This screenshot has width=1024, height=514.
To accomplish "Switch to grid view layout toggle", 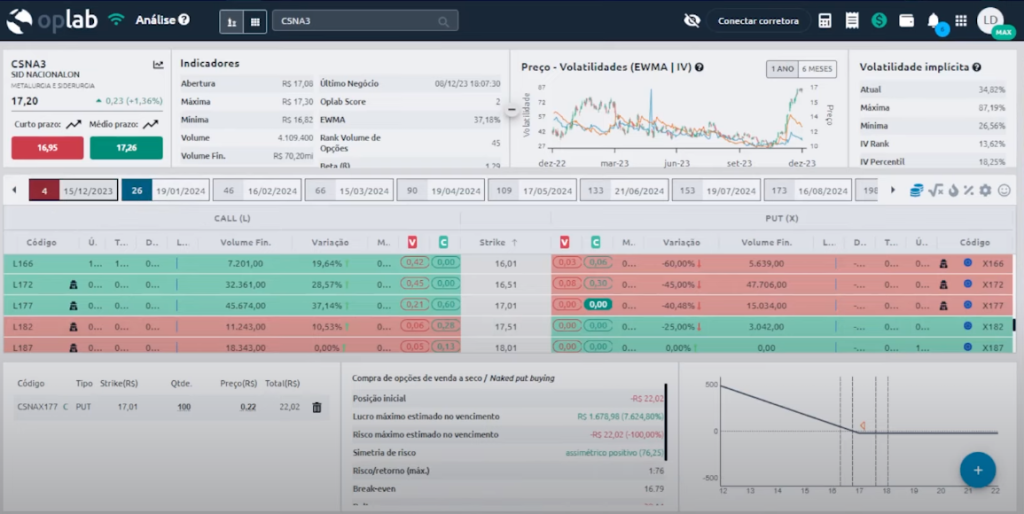I will 255,20.
